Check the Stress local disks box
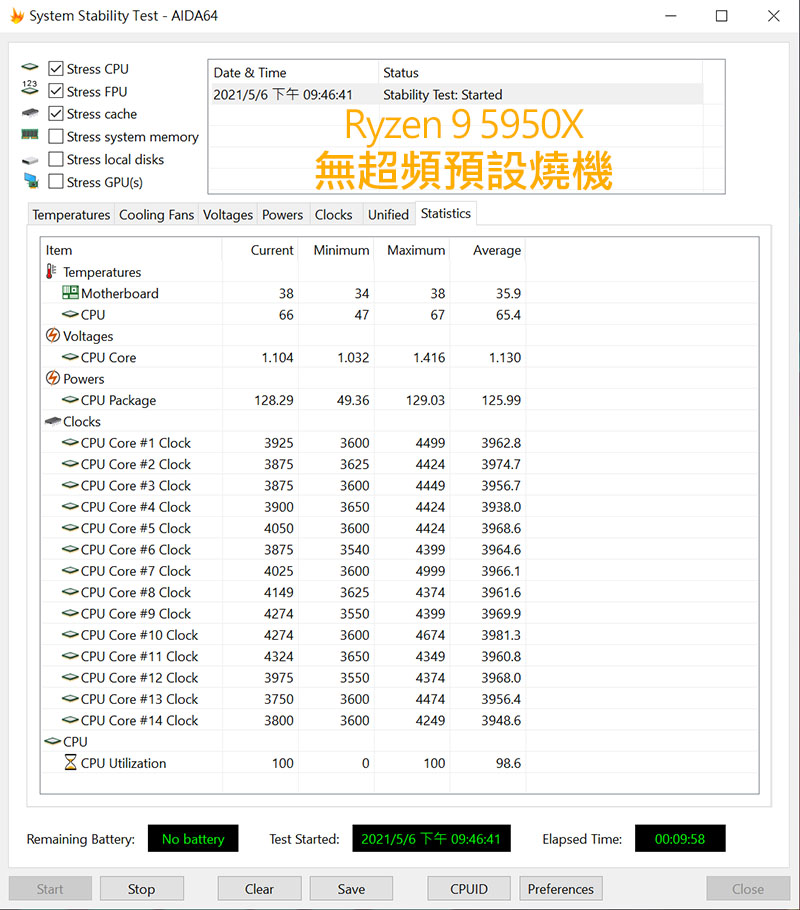This screenshot has width=800, height=910. [56, 159]
